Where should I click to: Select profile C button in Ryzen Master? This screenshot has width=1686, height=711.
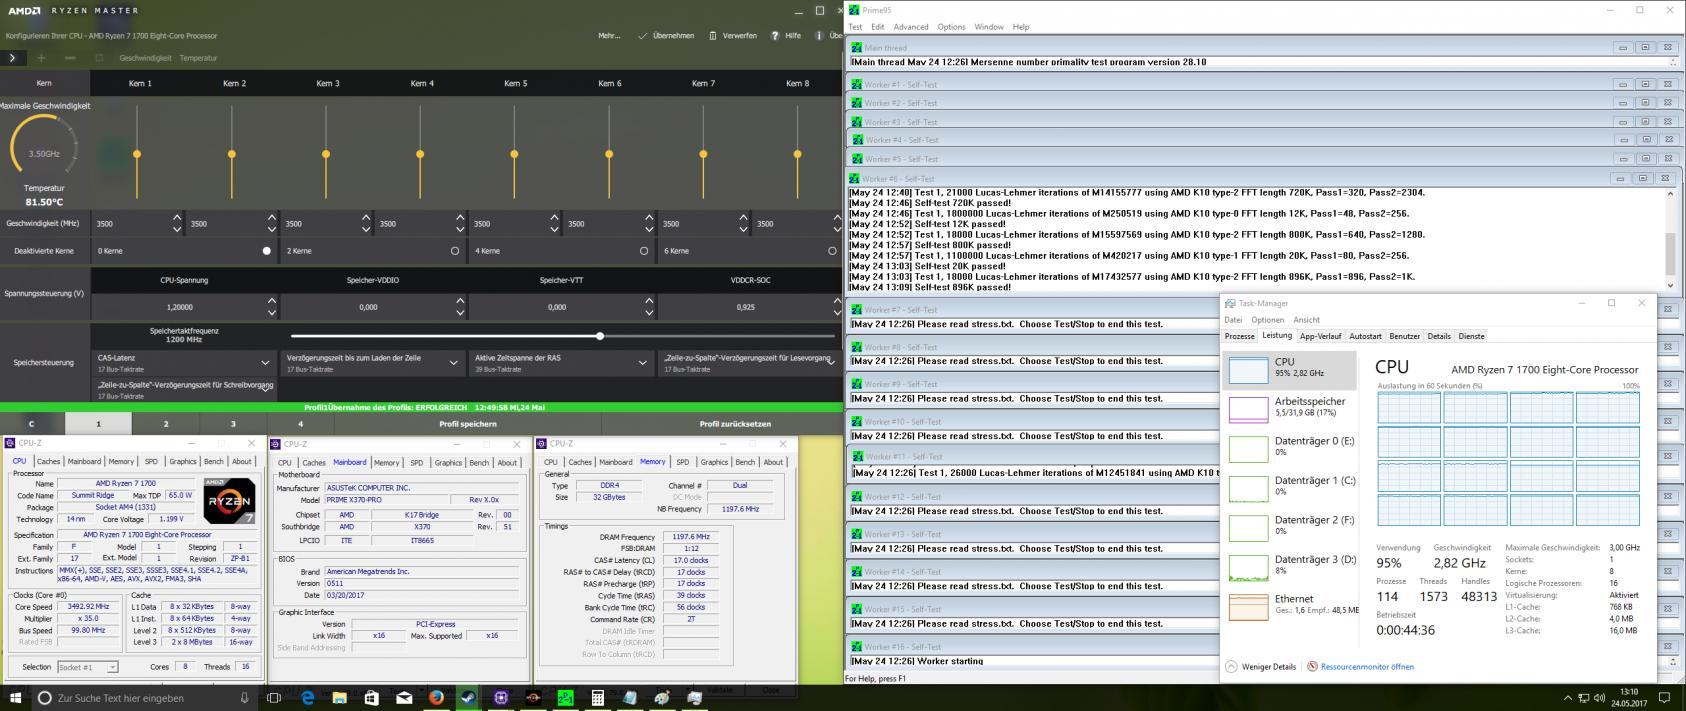tap(31, 424)
